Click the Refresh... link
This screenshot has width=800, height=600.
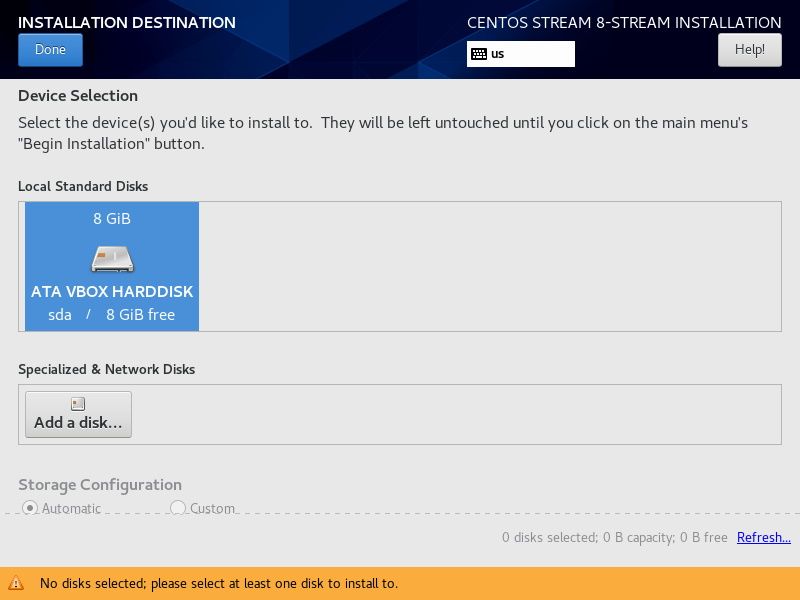coord(763,537)
